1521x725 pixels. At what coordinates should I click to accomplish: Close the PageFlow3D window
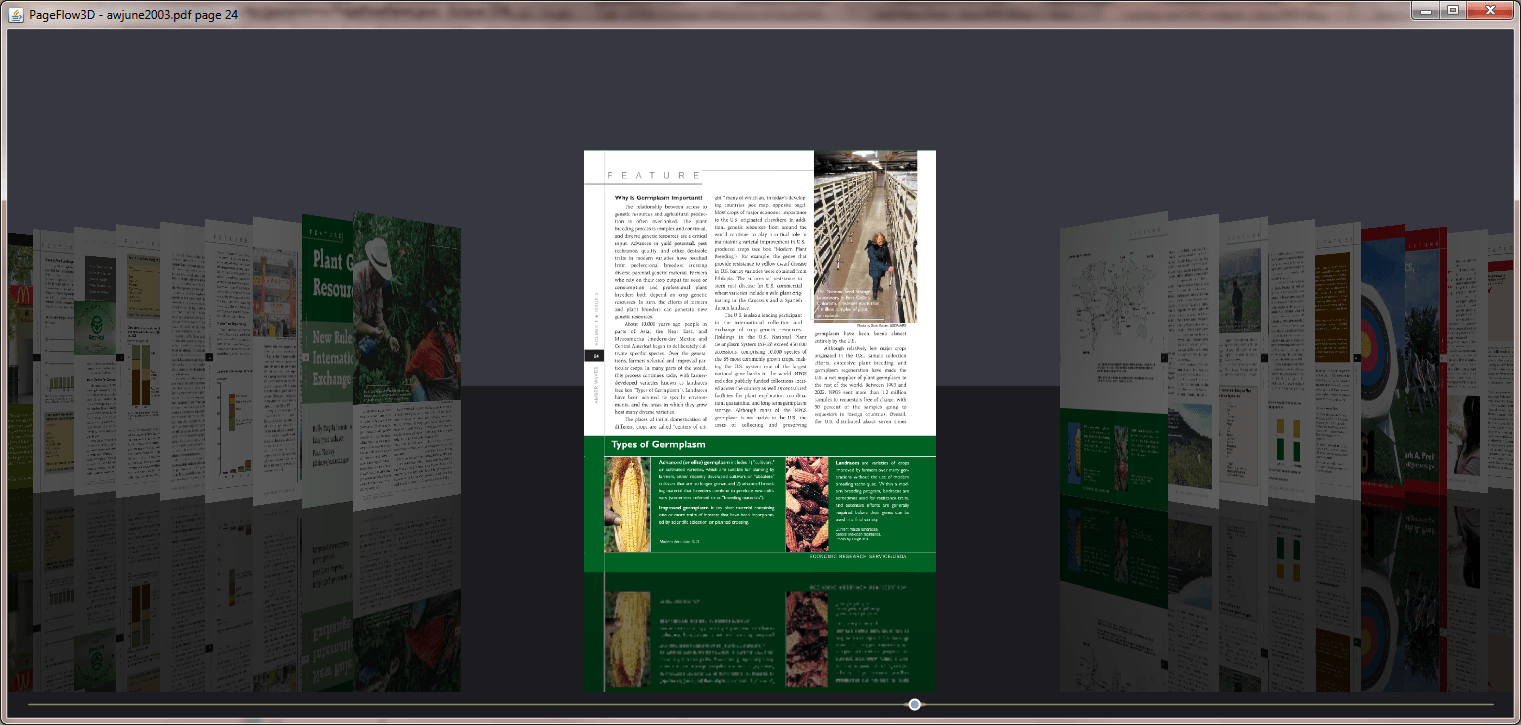[1490, 10]
